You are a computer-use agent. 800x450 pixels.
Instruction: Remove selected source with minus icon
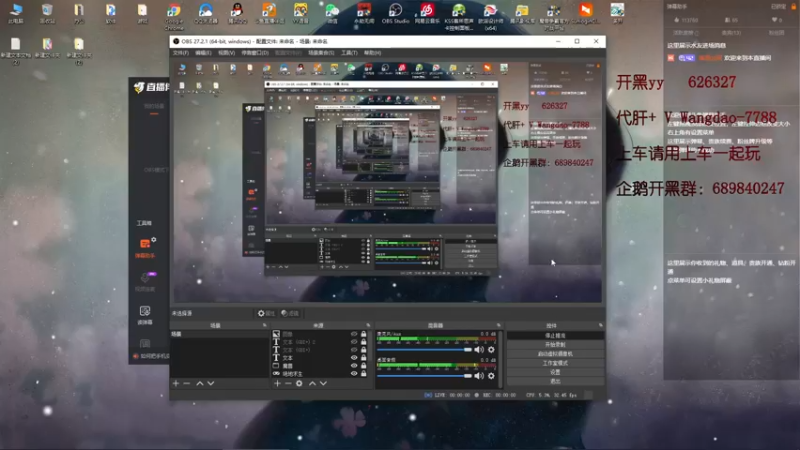[288, 383]
